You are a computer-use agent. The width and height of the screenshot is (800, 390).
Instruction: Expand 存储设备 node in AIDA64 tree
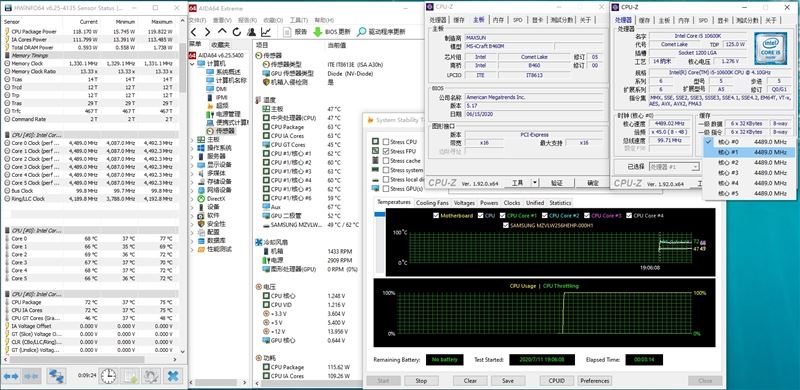coord(192,181)
